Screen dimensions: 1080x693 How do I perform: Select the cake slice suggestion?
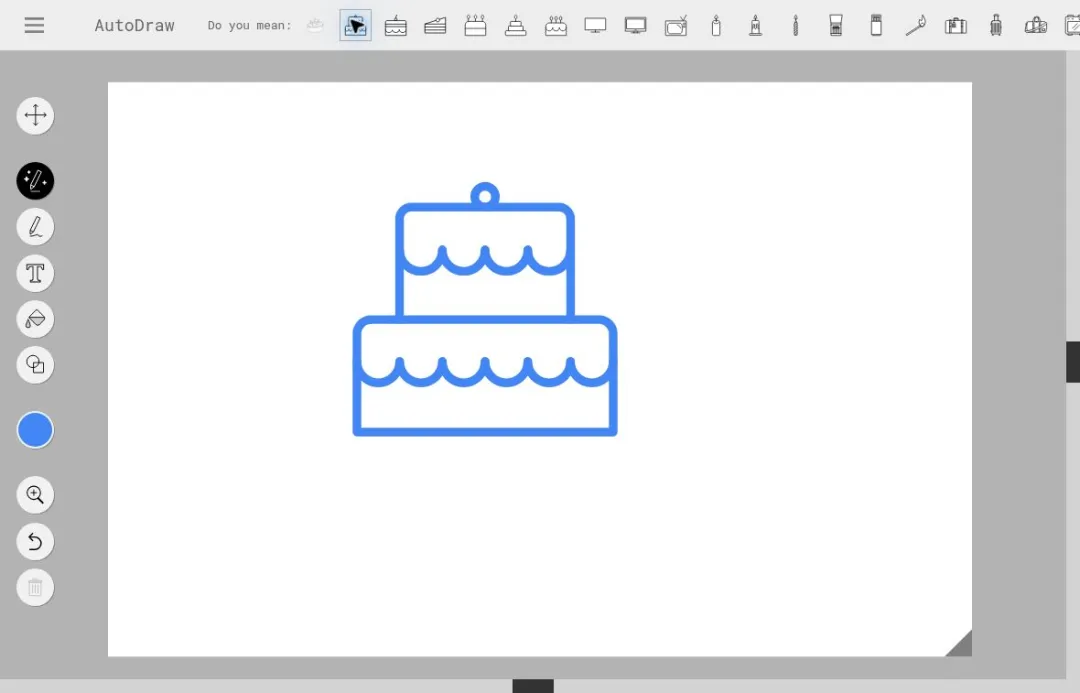[435, 25]
